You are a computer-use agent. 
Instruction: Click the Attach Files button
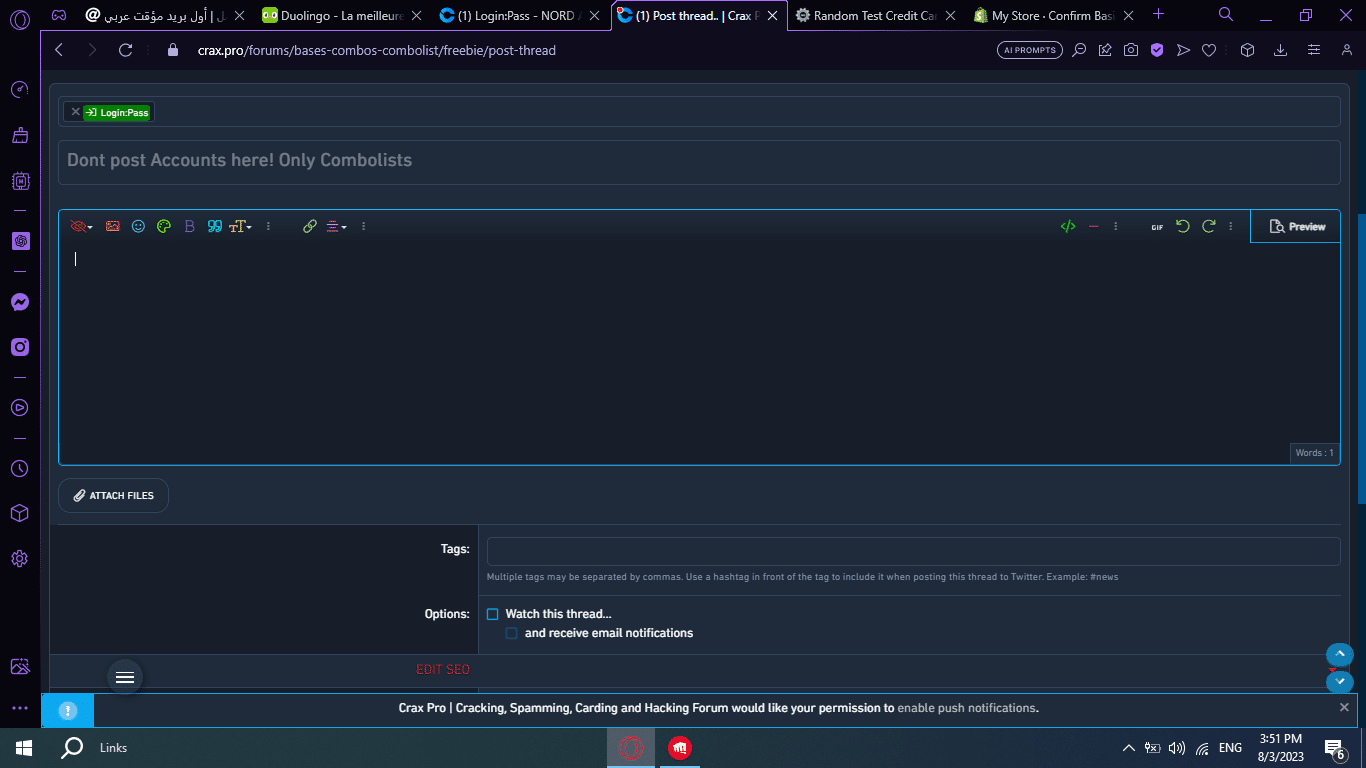pyautogui.click(x=114, y=495)
